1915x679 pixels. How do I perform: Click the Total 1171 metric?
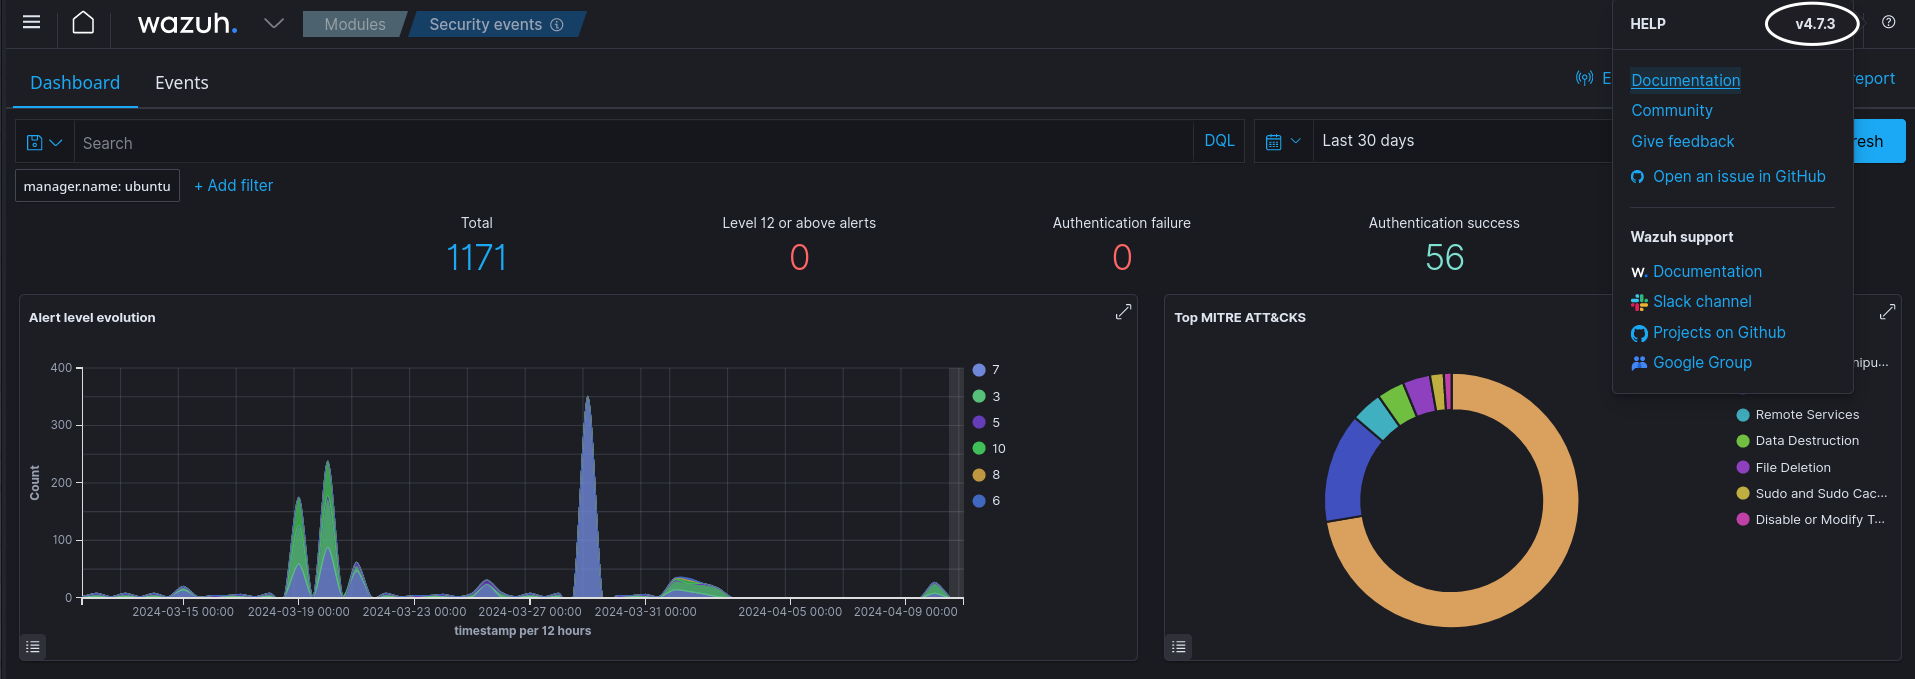tap(476, 258)
